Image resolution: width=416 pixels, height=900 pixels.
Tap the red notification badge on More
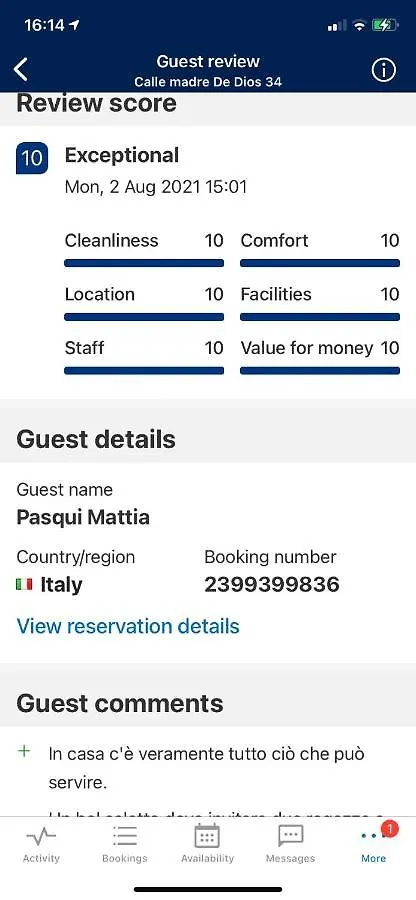389,829
